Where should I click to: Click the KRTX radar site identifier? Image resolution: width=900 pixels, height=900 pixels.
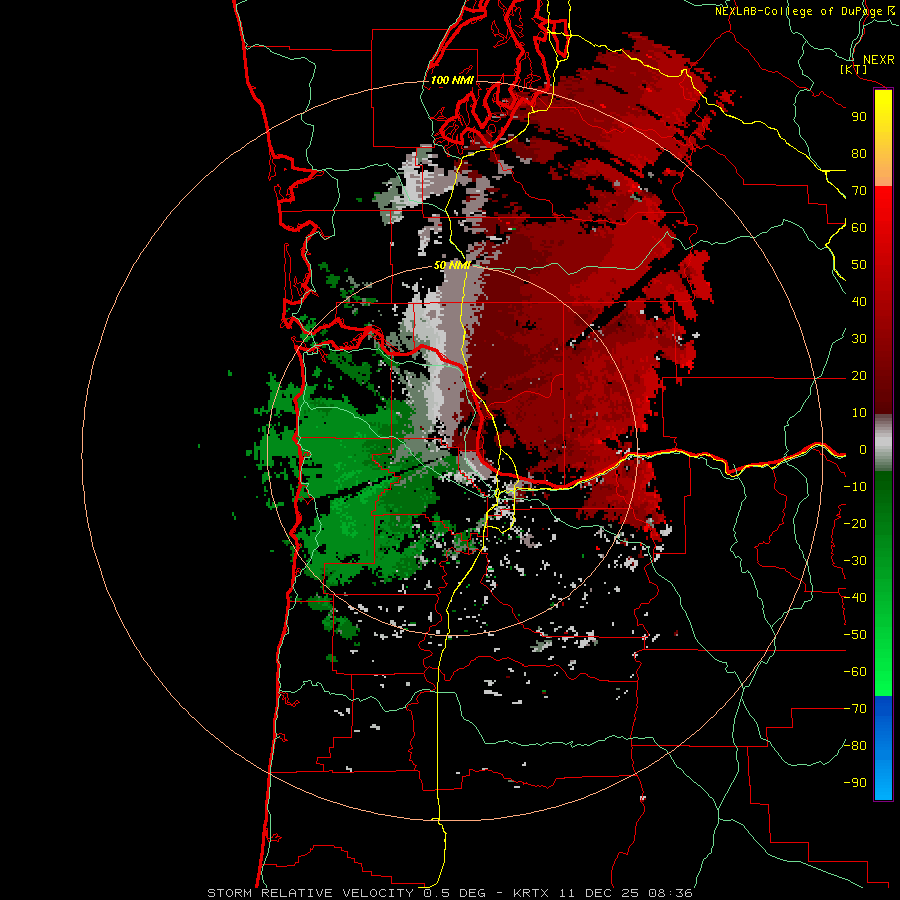[531, 893]
